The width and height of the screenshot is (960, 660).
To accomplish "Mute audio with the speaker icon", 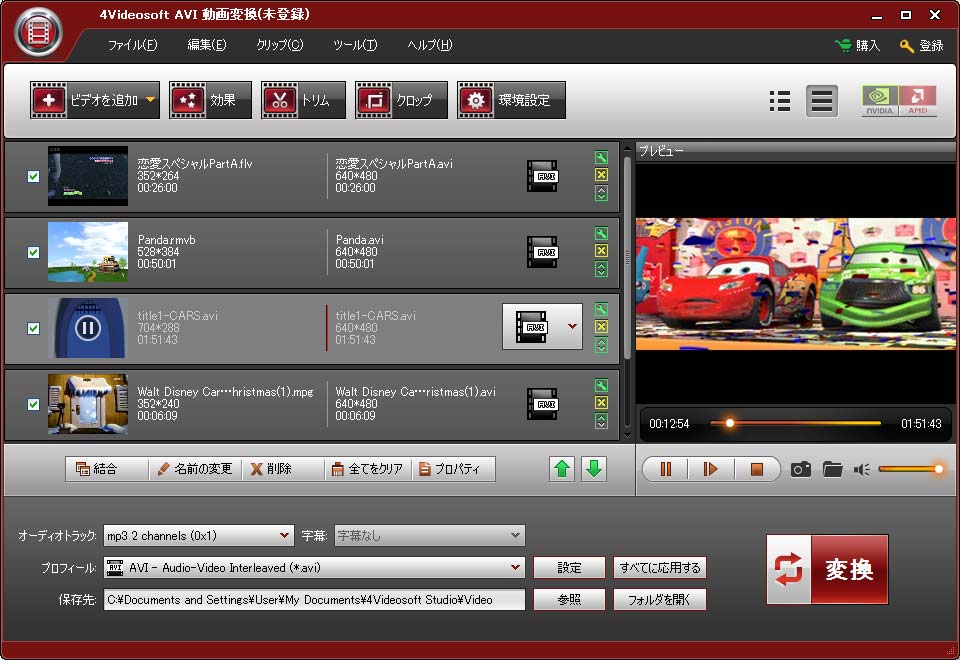I will 861,469.
